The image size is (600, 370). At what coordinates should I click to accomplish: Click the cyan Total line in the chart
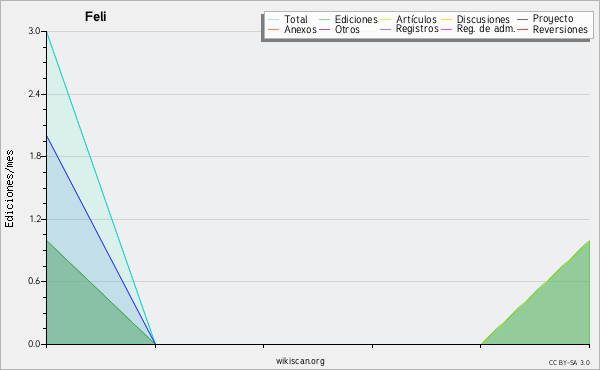[101, 188]
